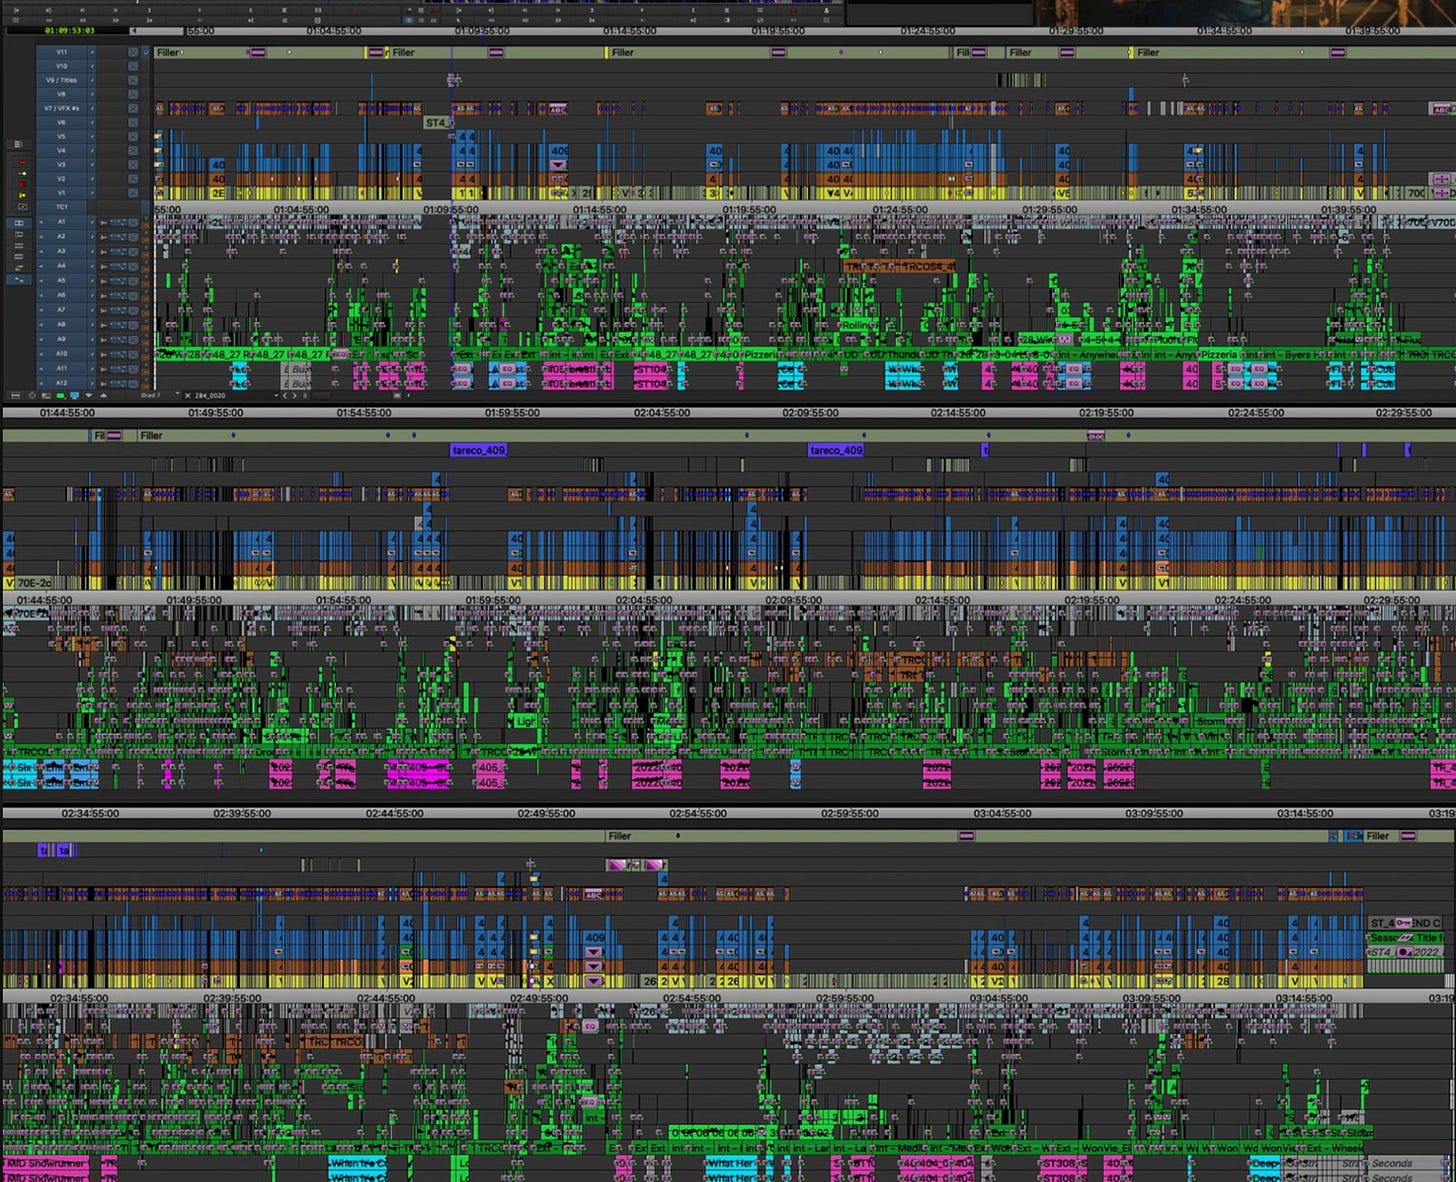Enable the red Overwrite Trim tool
The image size is (1456, 1182).
coord(22,184)
